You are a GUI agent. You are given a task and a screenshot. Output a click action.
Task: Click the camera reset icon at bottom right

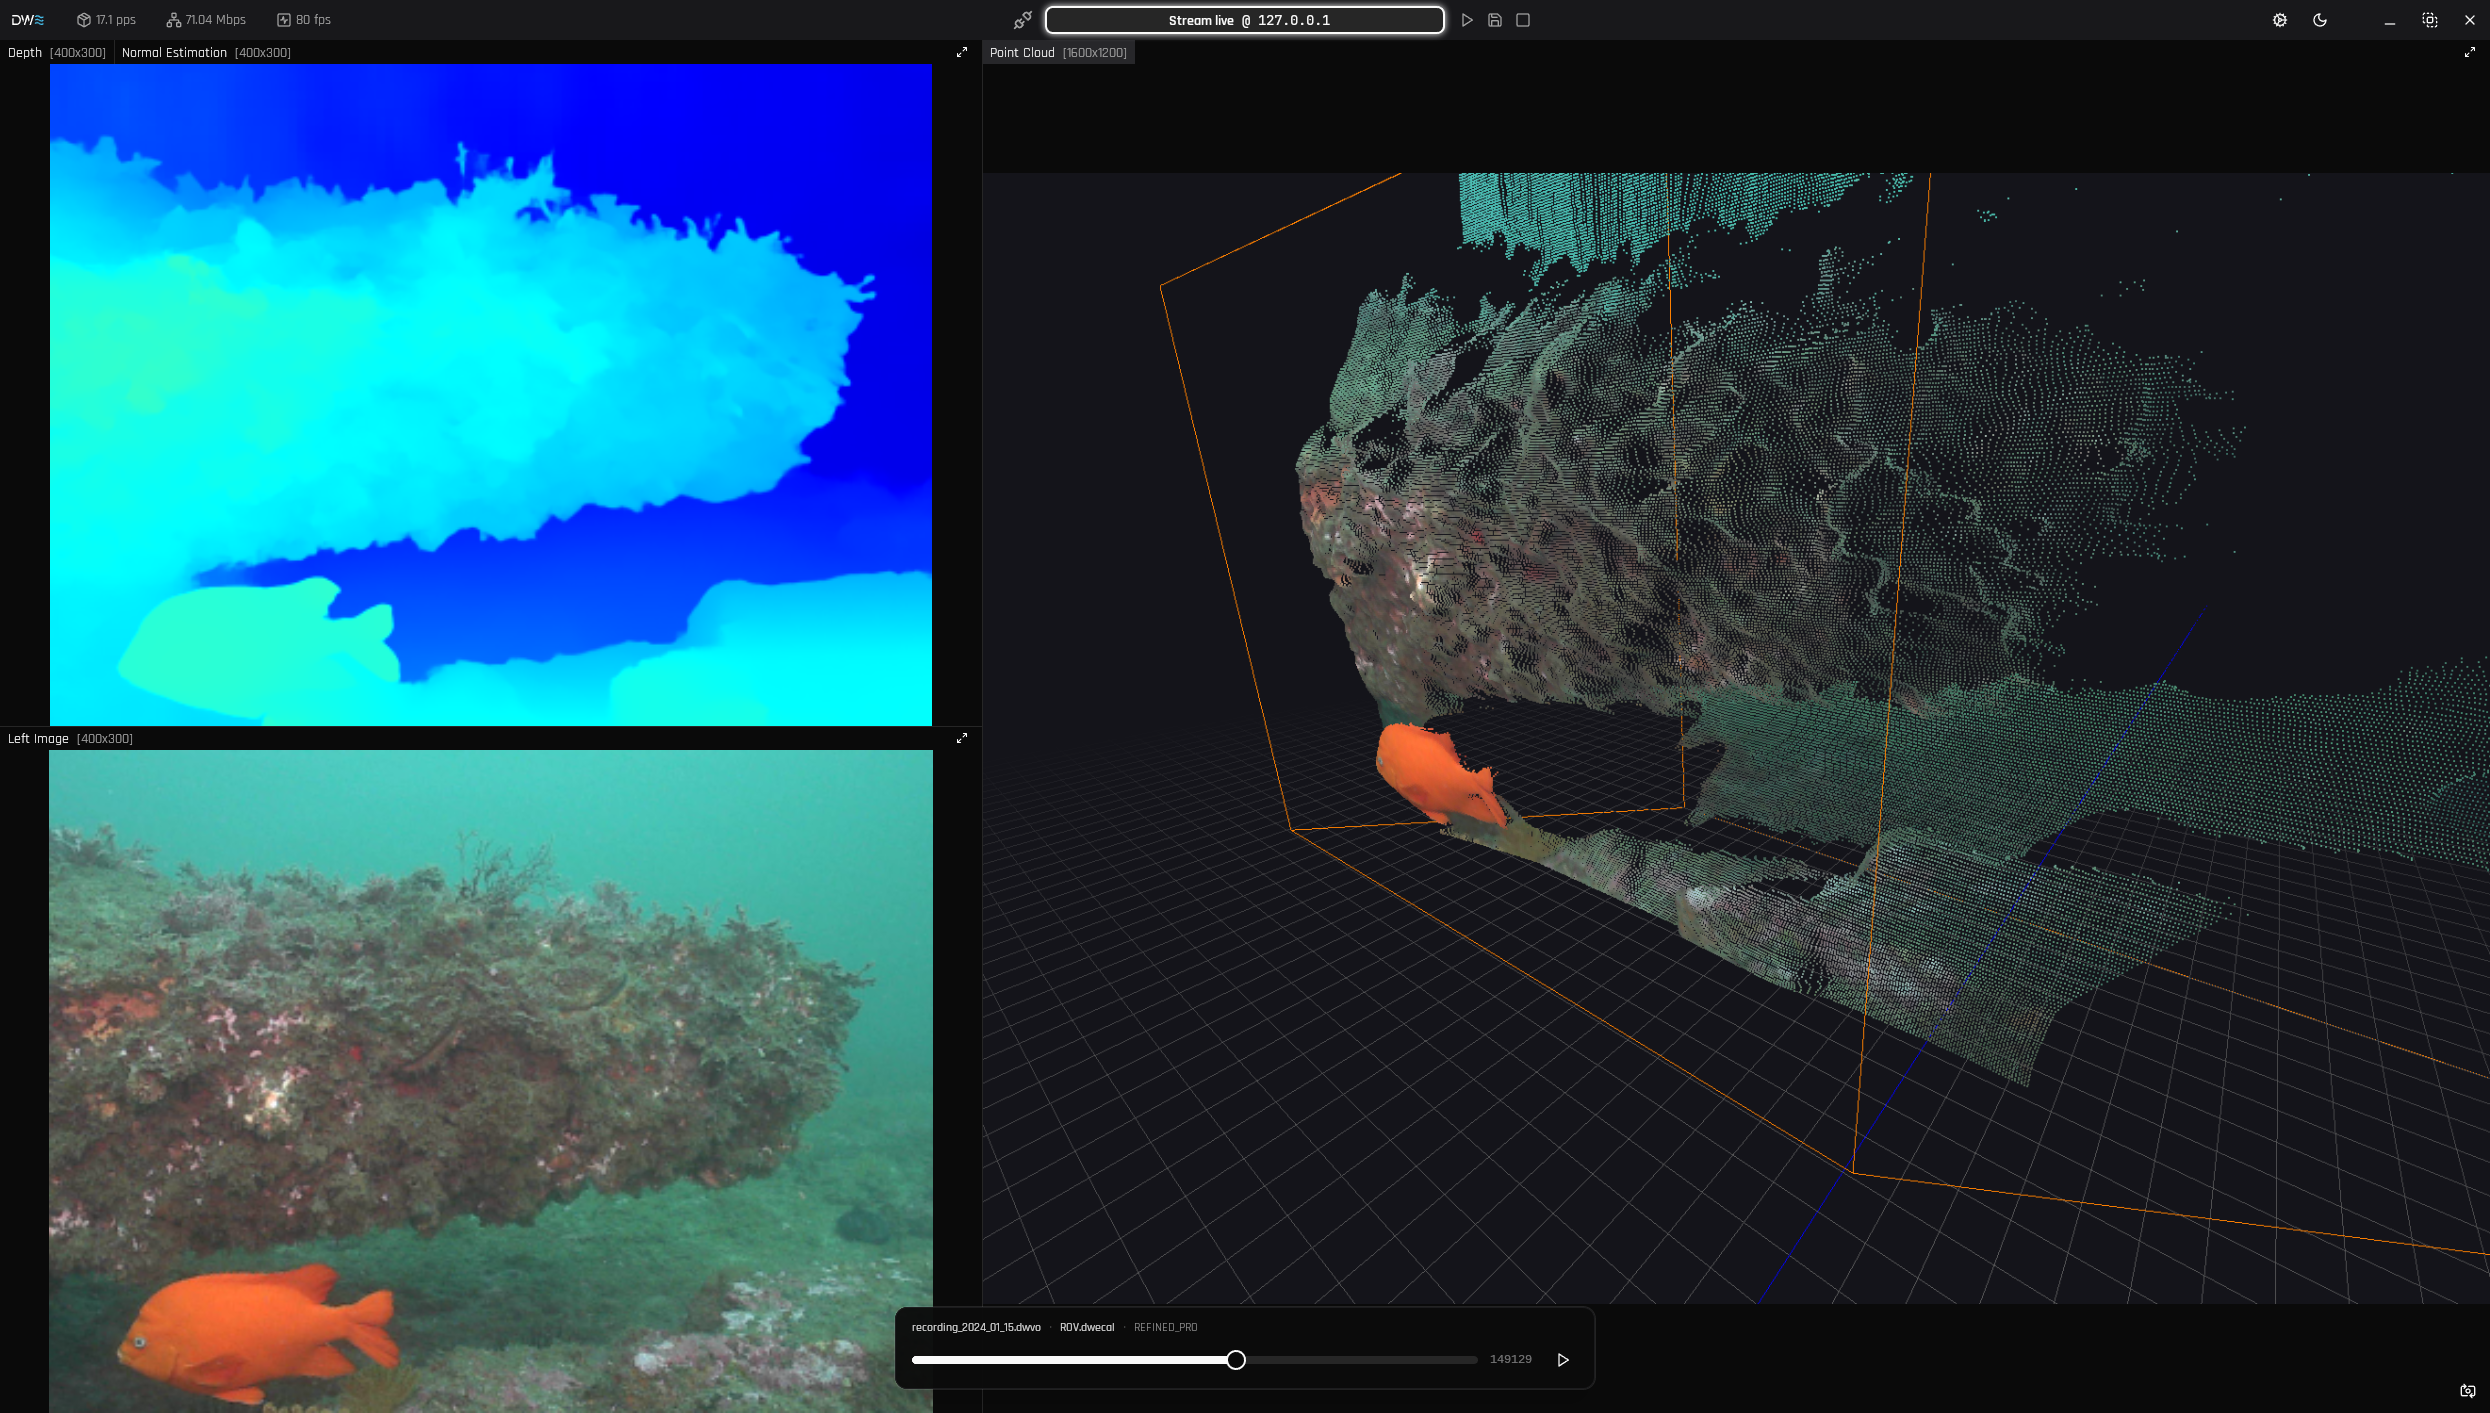click(x=2467, y=1391)
